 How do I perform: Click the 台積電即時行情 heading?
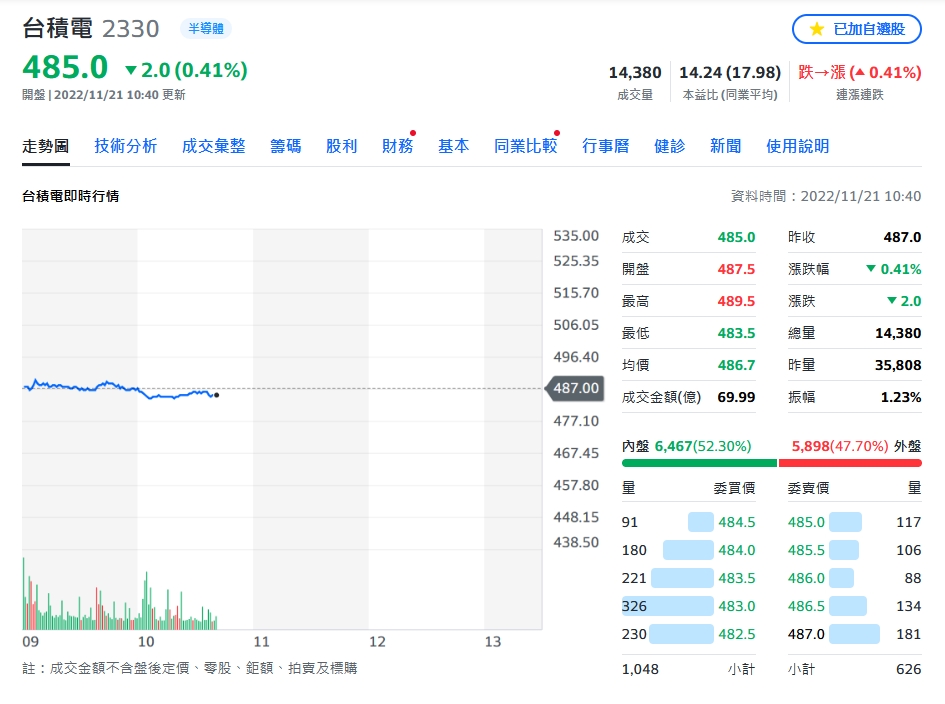[71, 196]
